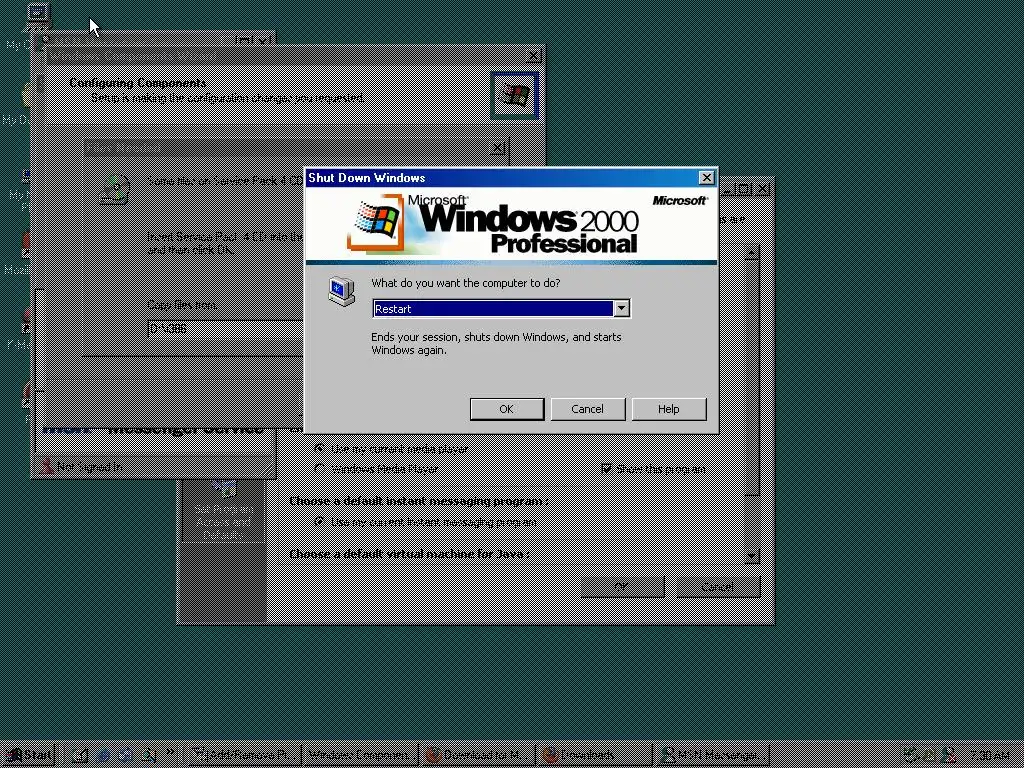Screen dimensions: 1024x768
Task: Click MSN Messenger tray icon beside clock
Action: click(x=950, y=755)
